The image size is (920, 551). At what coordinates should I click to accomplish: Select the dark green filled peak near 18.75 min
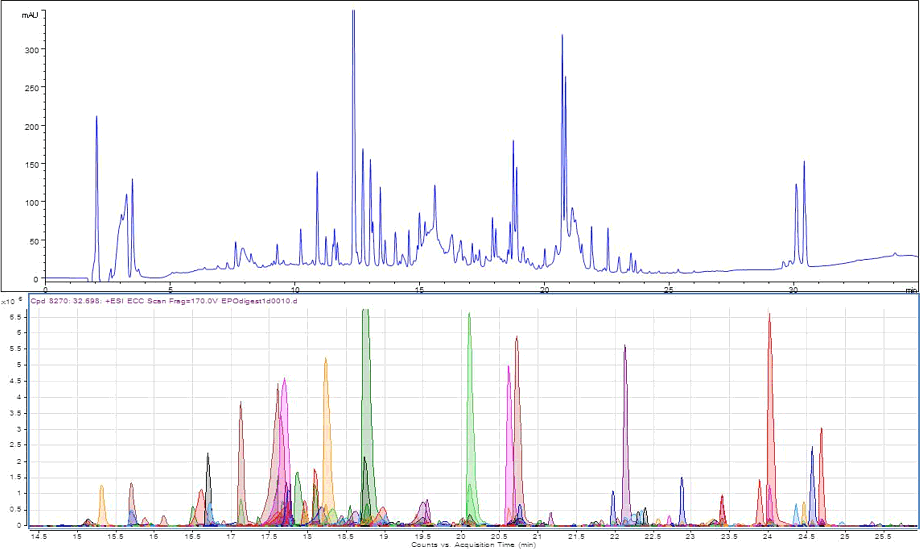366,380
